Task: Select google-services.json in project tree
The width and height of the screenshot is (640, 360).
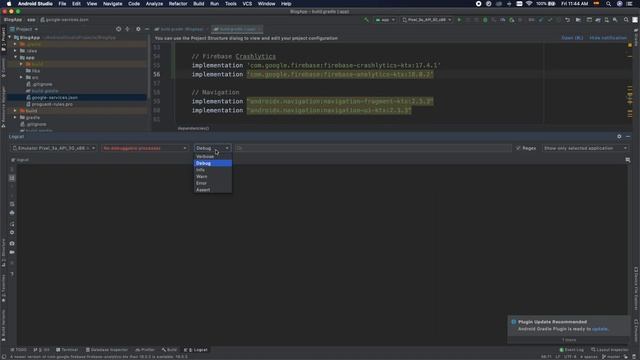Action: pos(55,98)
